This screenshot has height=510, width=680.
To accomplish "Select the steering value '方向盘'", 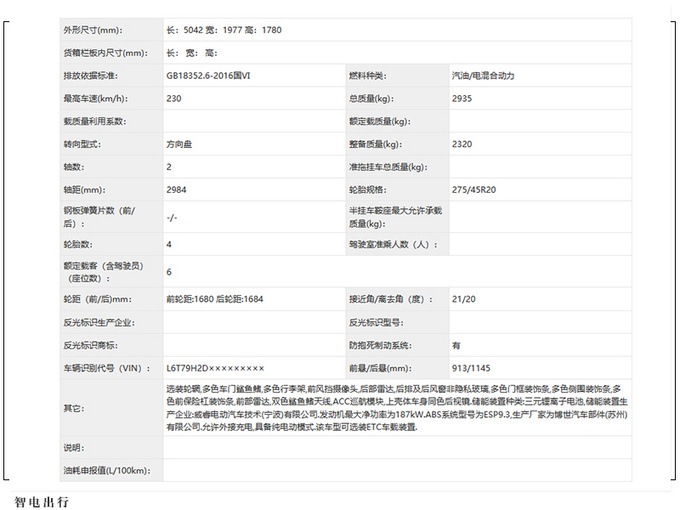I will coord(179,144).
